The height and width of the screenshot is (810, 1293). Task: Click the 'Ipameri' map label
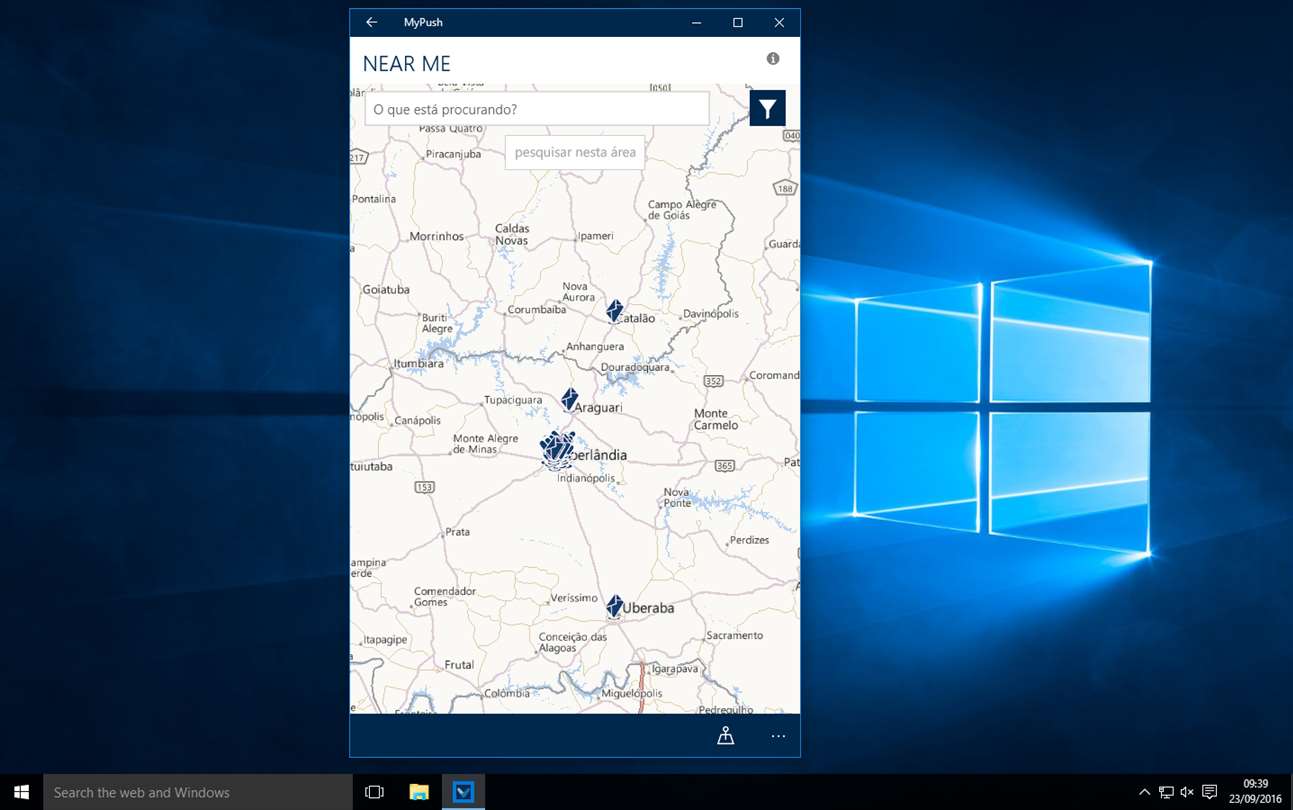click(x=596, y=236)
